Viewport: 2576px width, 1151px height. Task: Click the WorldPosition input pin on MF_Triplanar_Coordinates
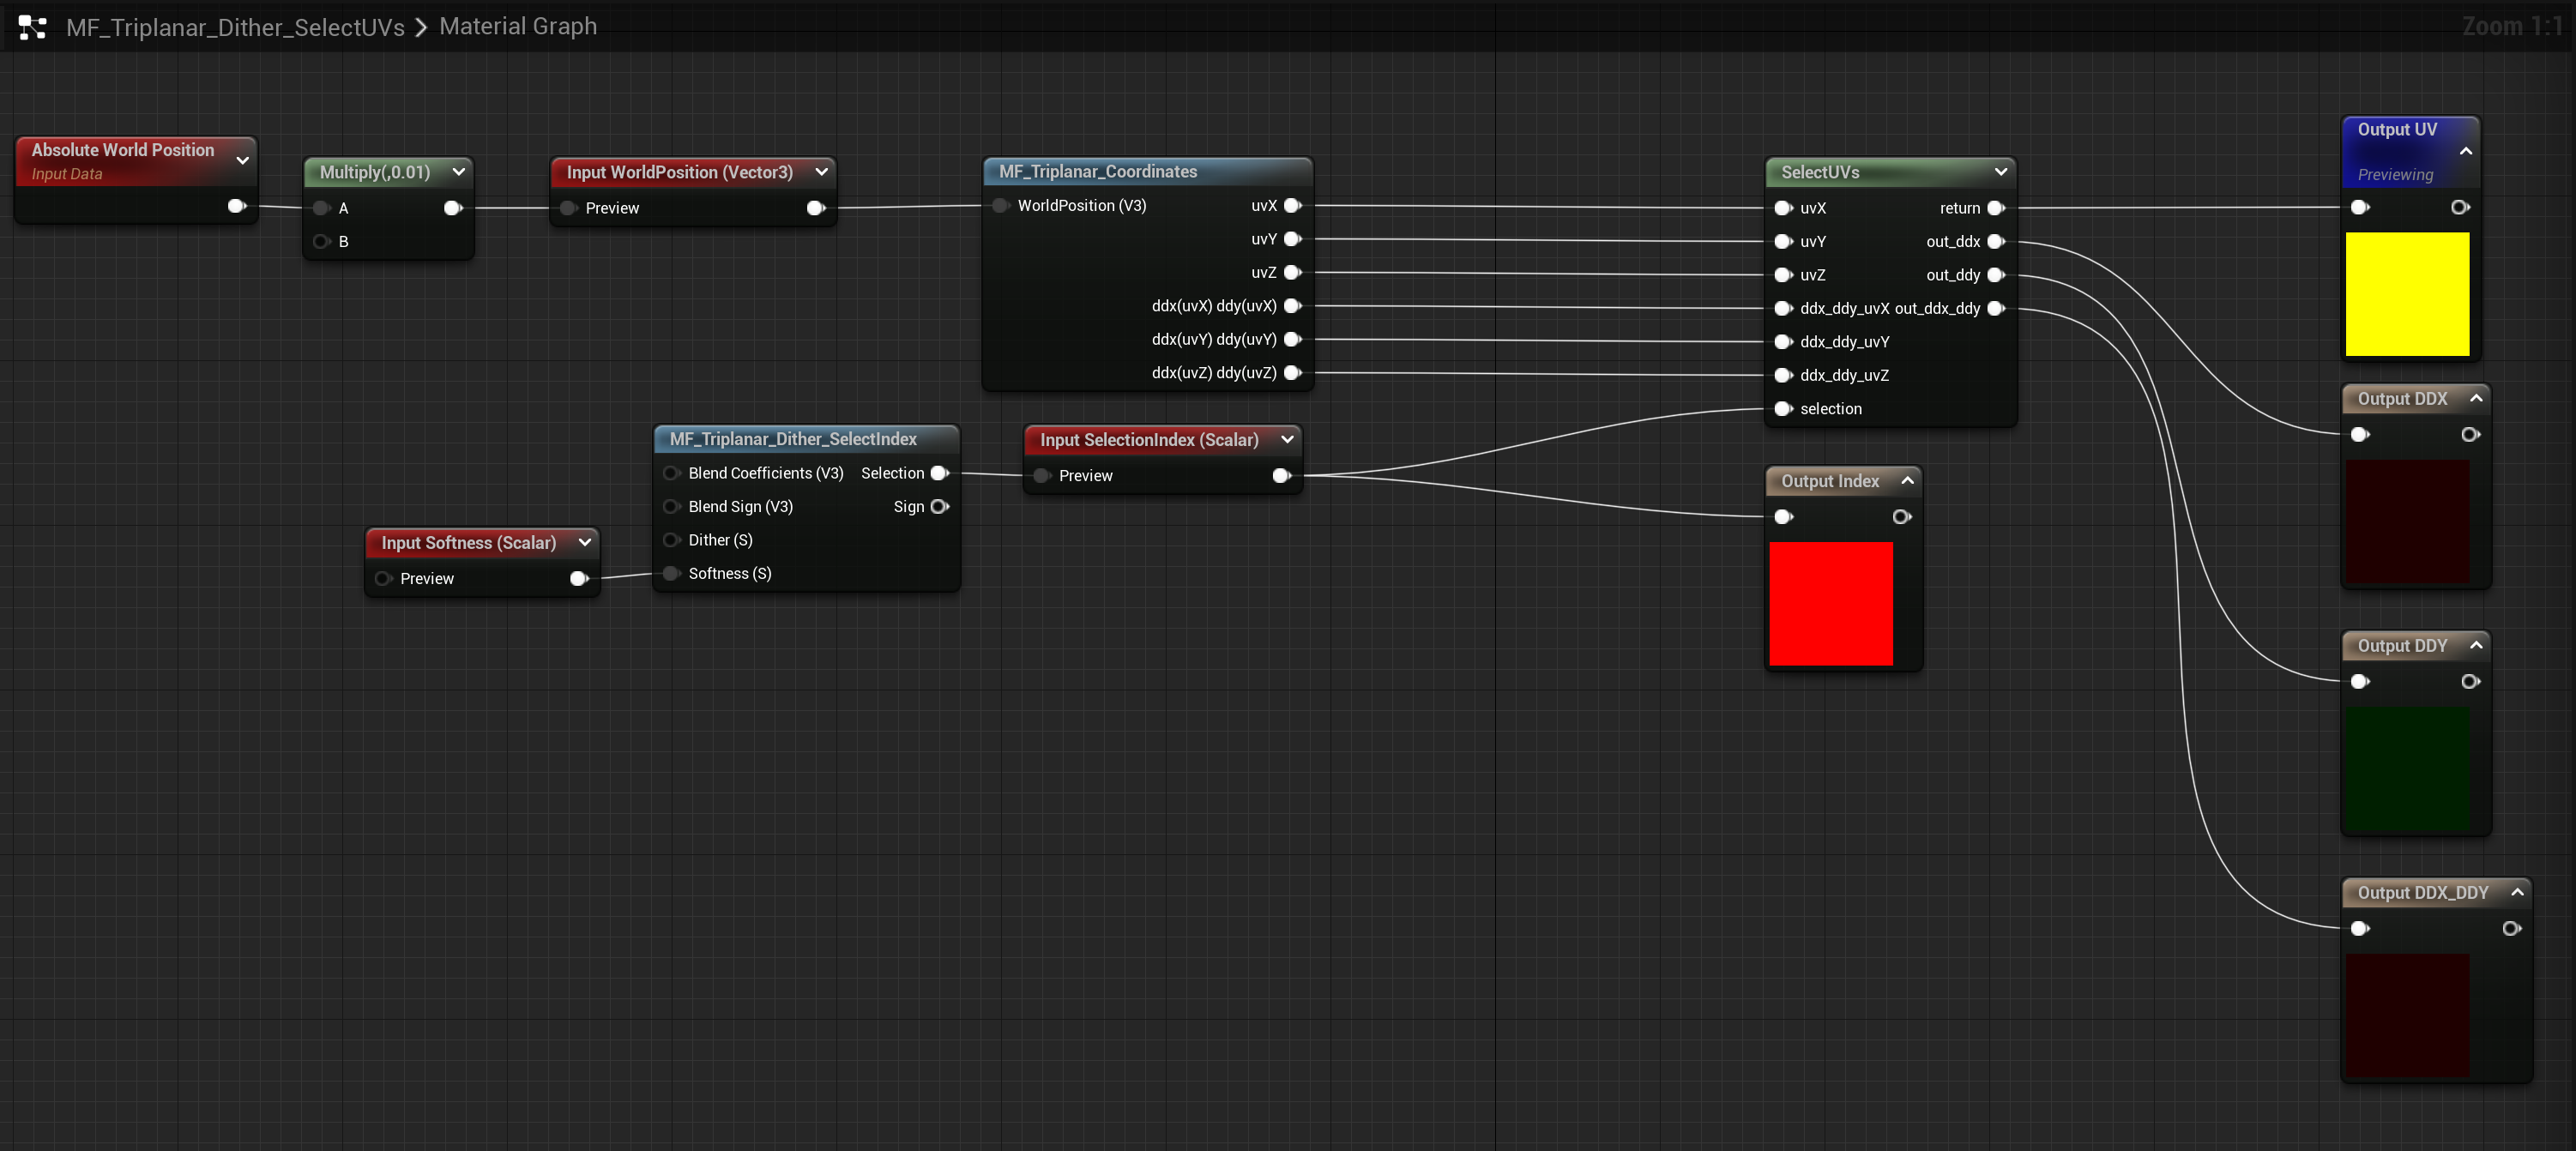1000,205
